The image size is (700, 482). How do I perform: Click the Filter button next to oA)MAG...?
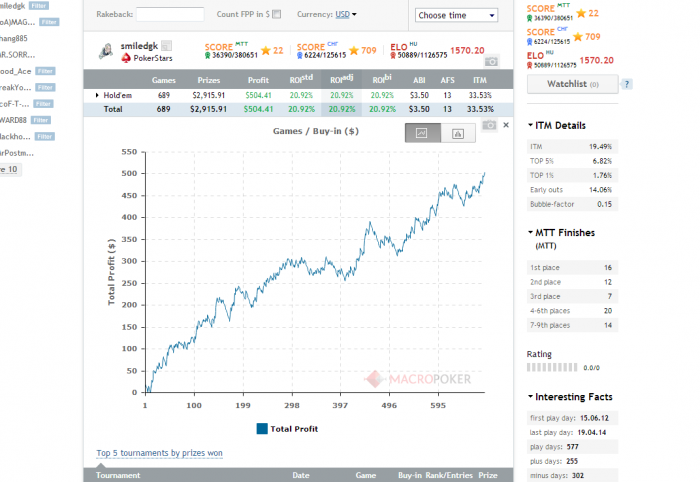49,22
